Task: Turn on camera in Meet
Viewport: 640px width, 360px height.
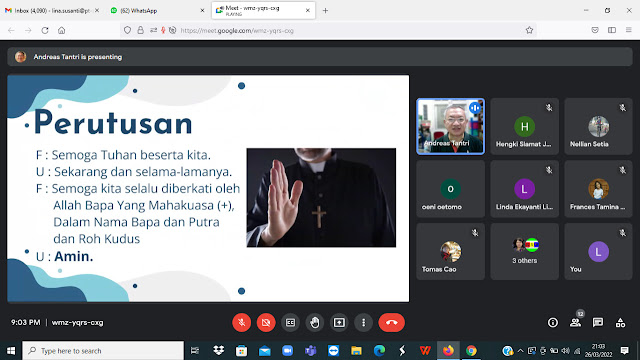Action: 266,322
